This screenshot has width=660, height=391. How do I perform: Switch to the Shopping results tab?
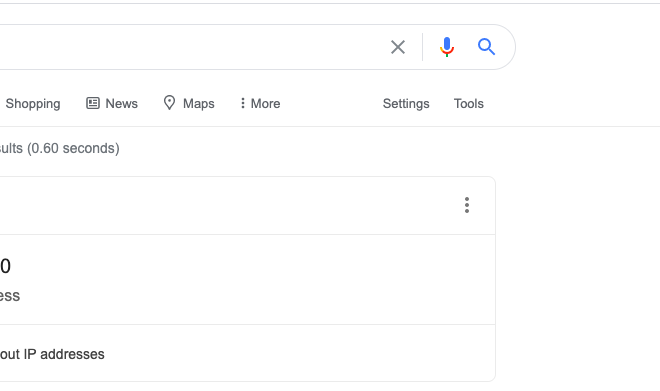click(33, 104)
